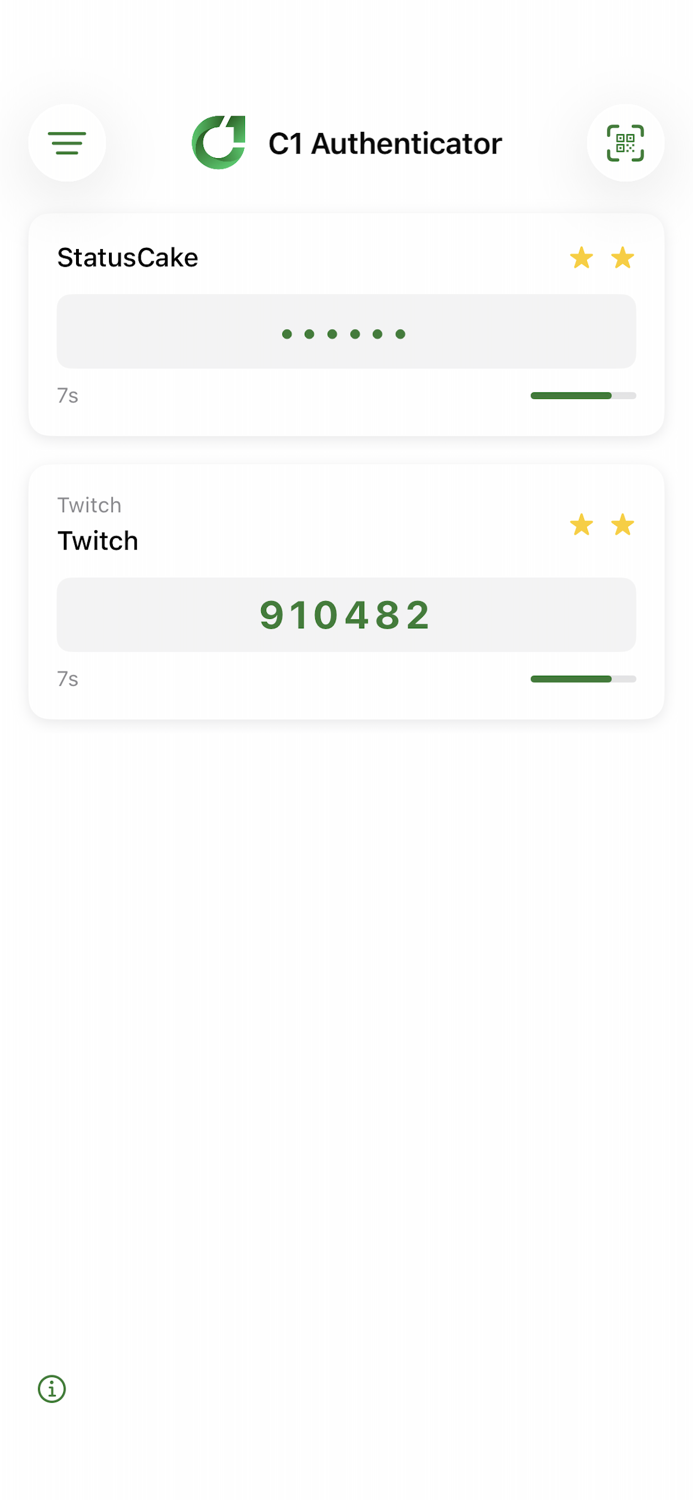The height and width of the screenshot is (1500, 693).
Task: Click the Twitch code 910482
Action: coord(346,614)
